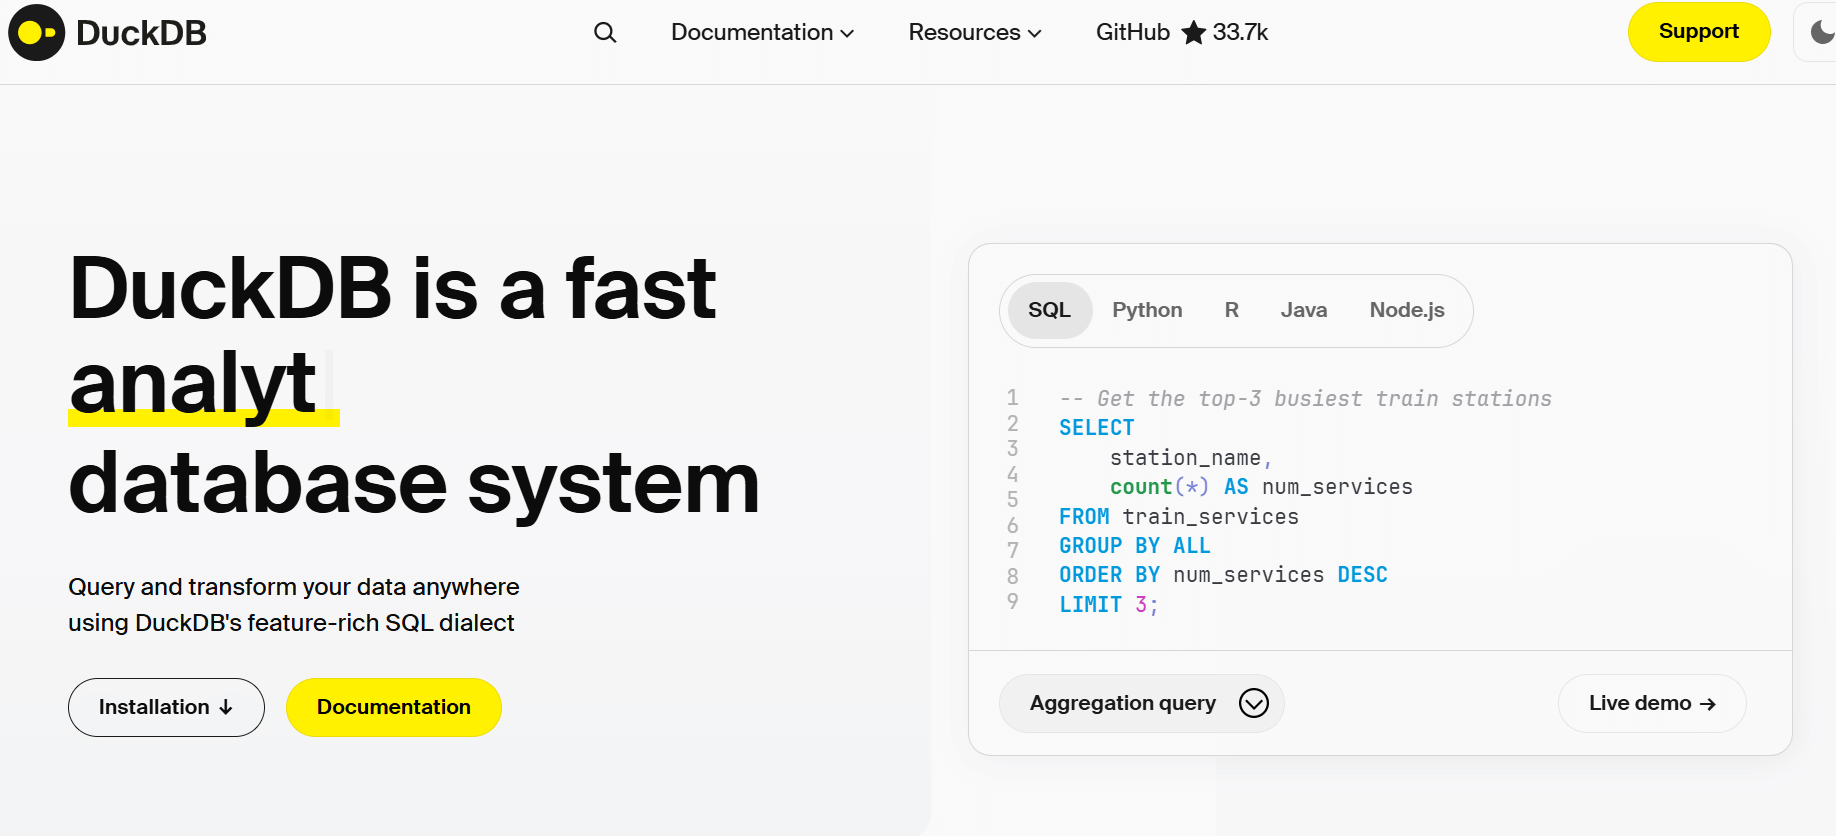The image size is (1836, 836).
Task: Show the Java code example tab
Action: tap(1303, 311)
